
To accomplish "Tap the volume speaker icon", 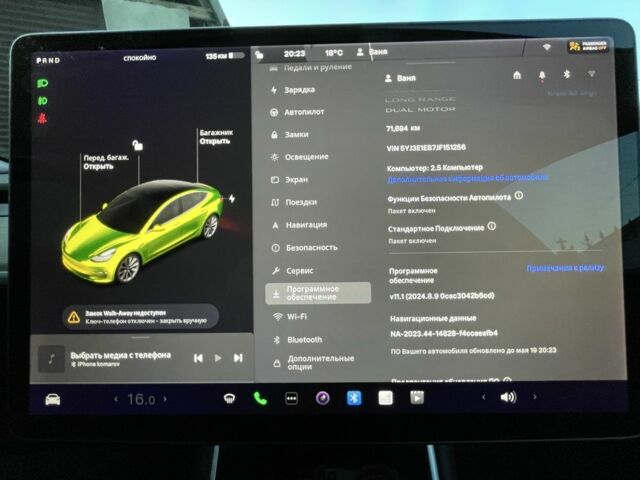I will pyautogui.click(x=508, y=397).
